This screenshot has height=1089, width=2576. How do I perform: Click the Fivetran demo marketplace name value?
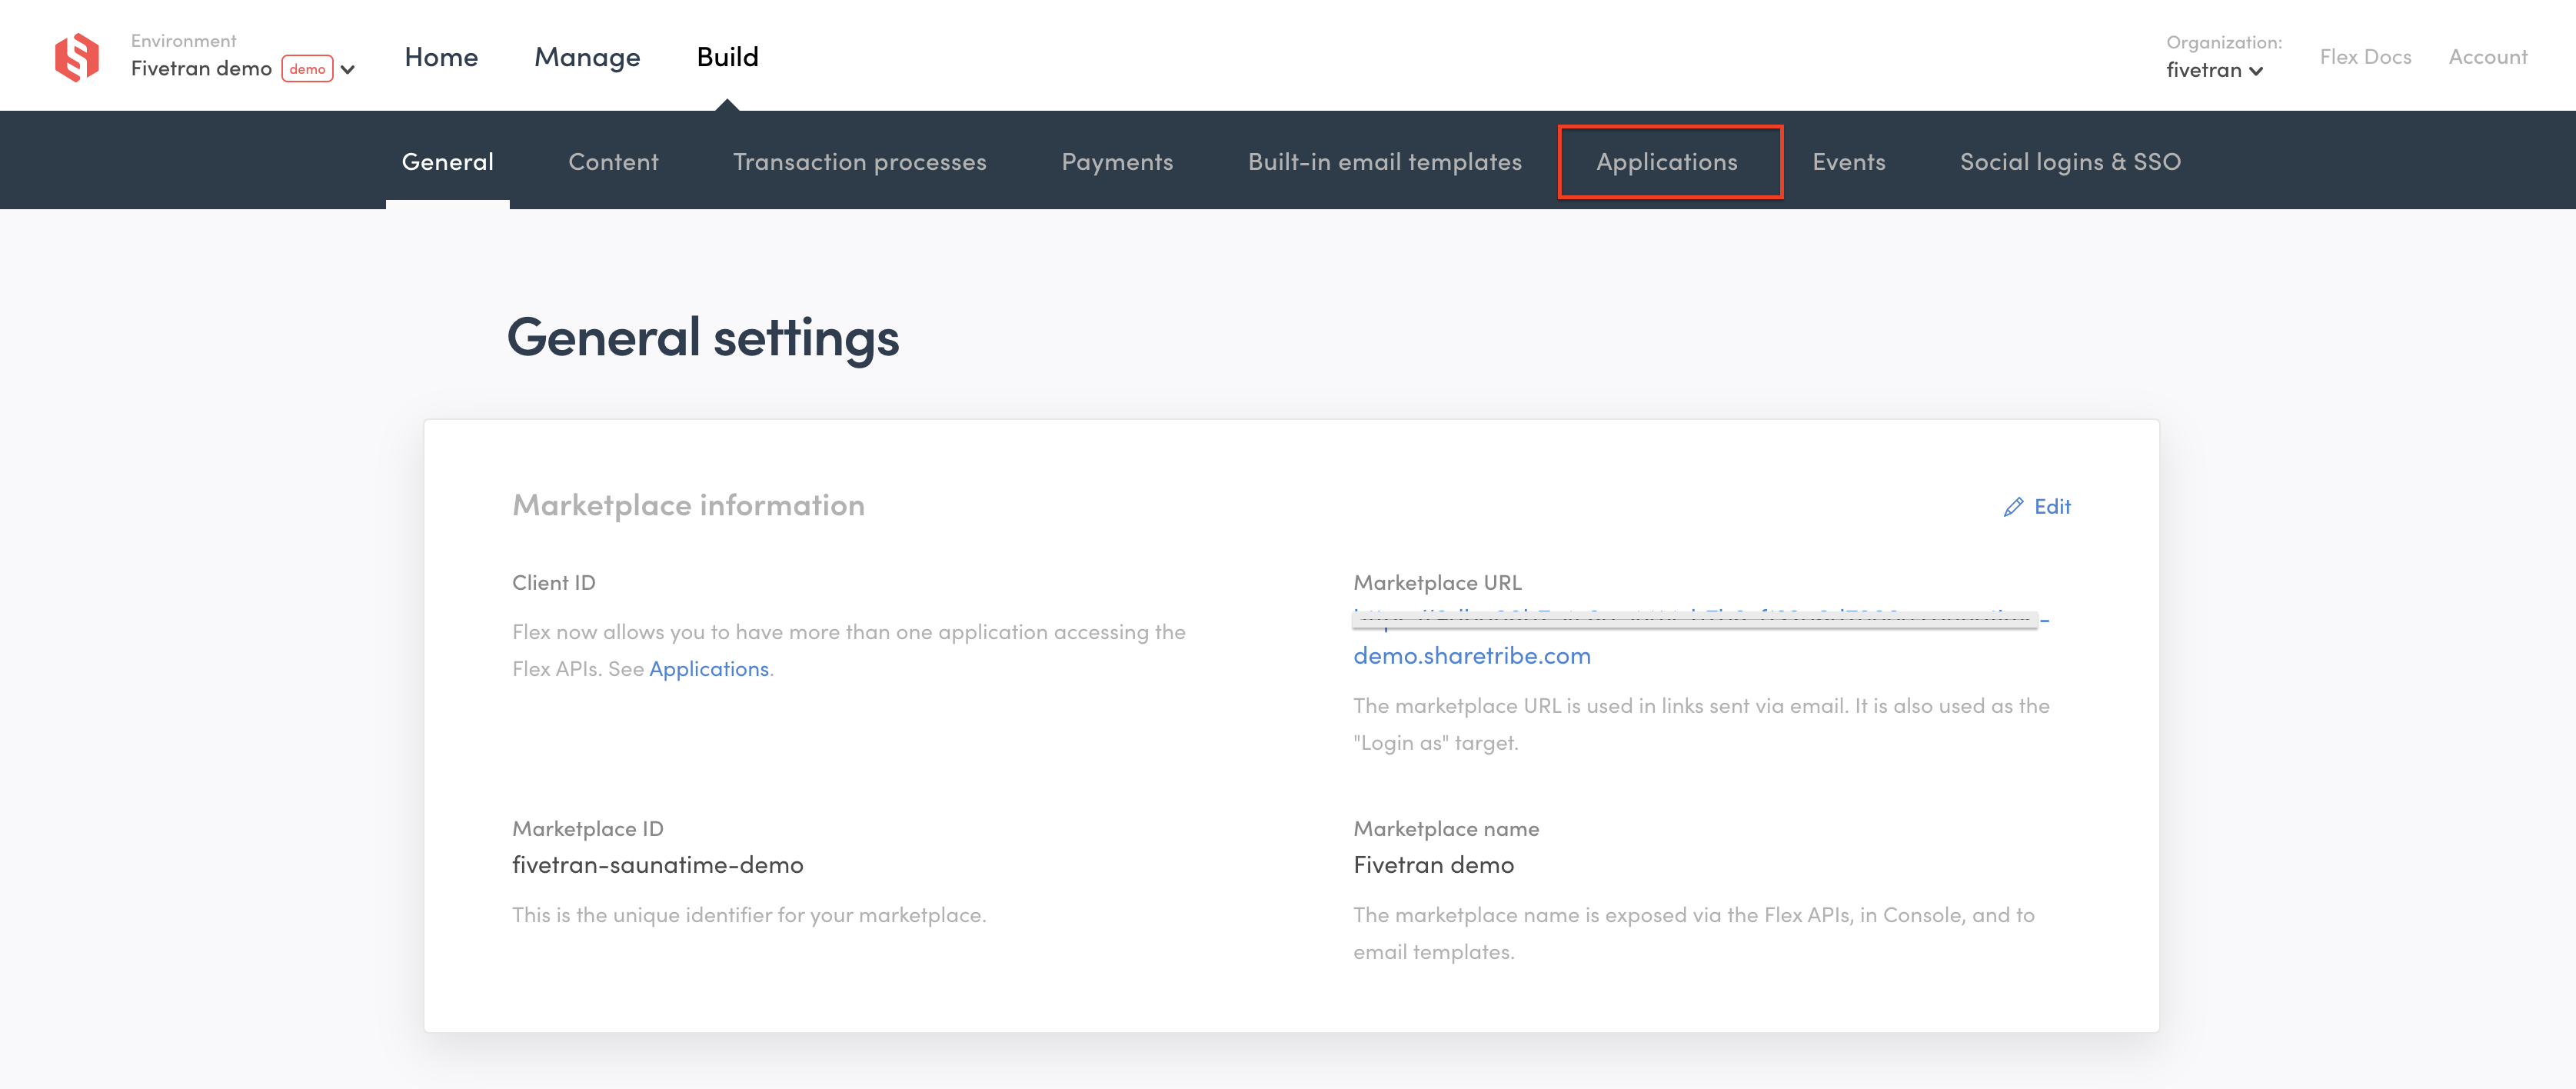(x=1433, y=865)
